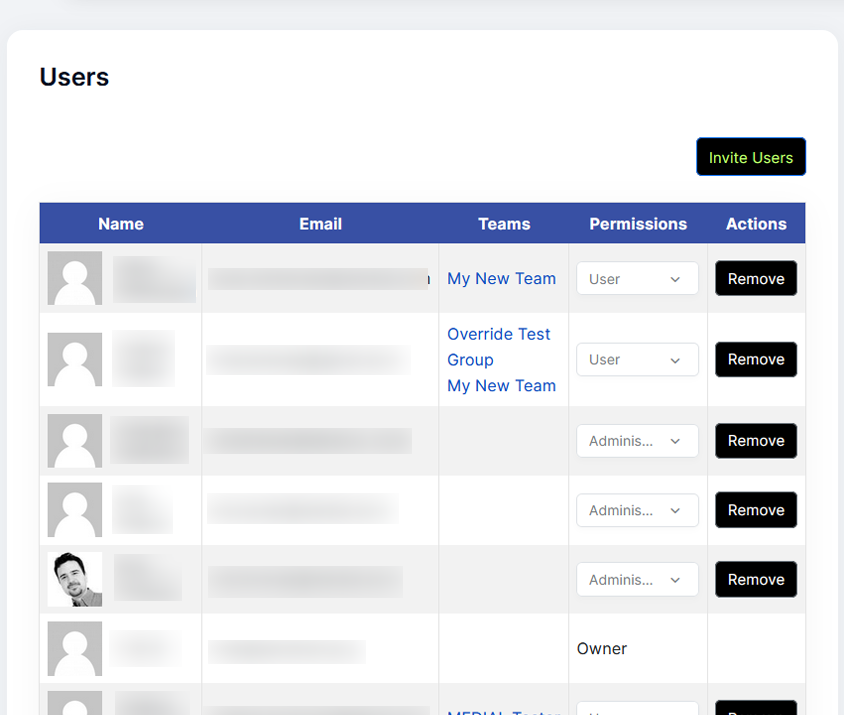Click the Email column header

pyautogui.click(x=320, y=224)
